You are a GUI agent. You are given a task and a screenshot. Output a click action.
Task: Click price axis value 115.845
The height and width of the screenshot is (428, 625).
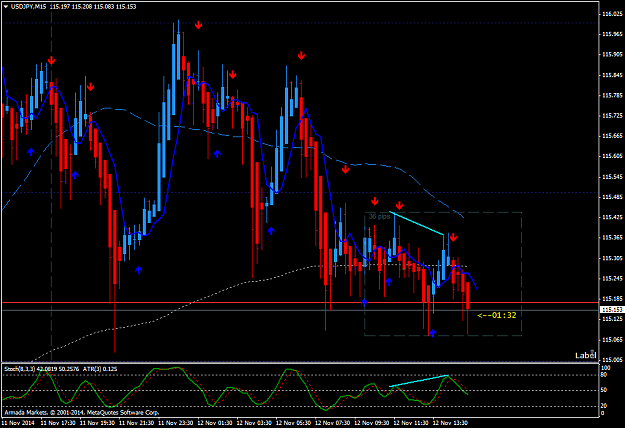coord(613,75)
